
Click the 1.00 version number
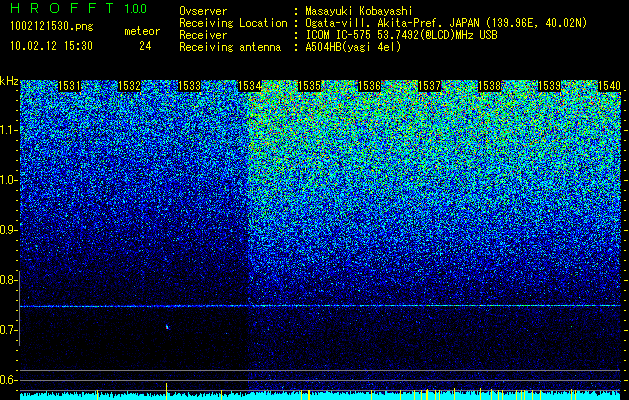(135, 8)
